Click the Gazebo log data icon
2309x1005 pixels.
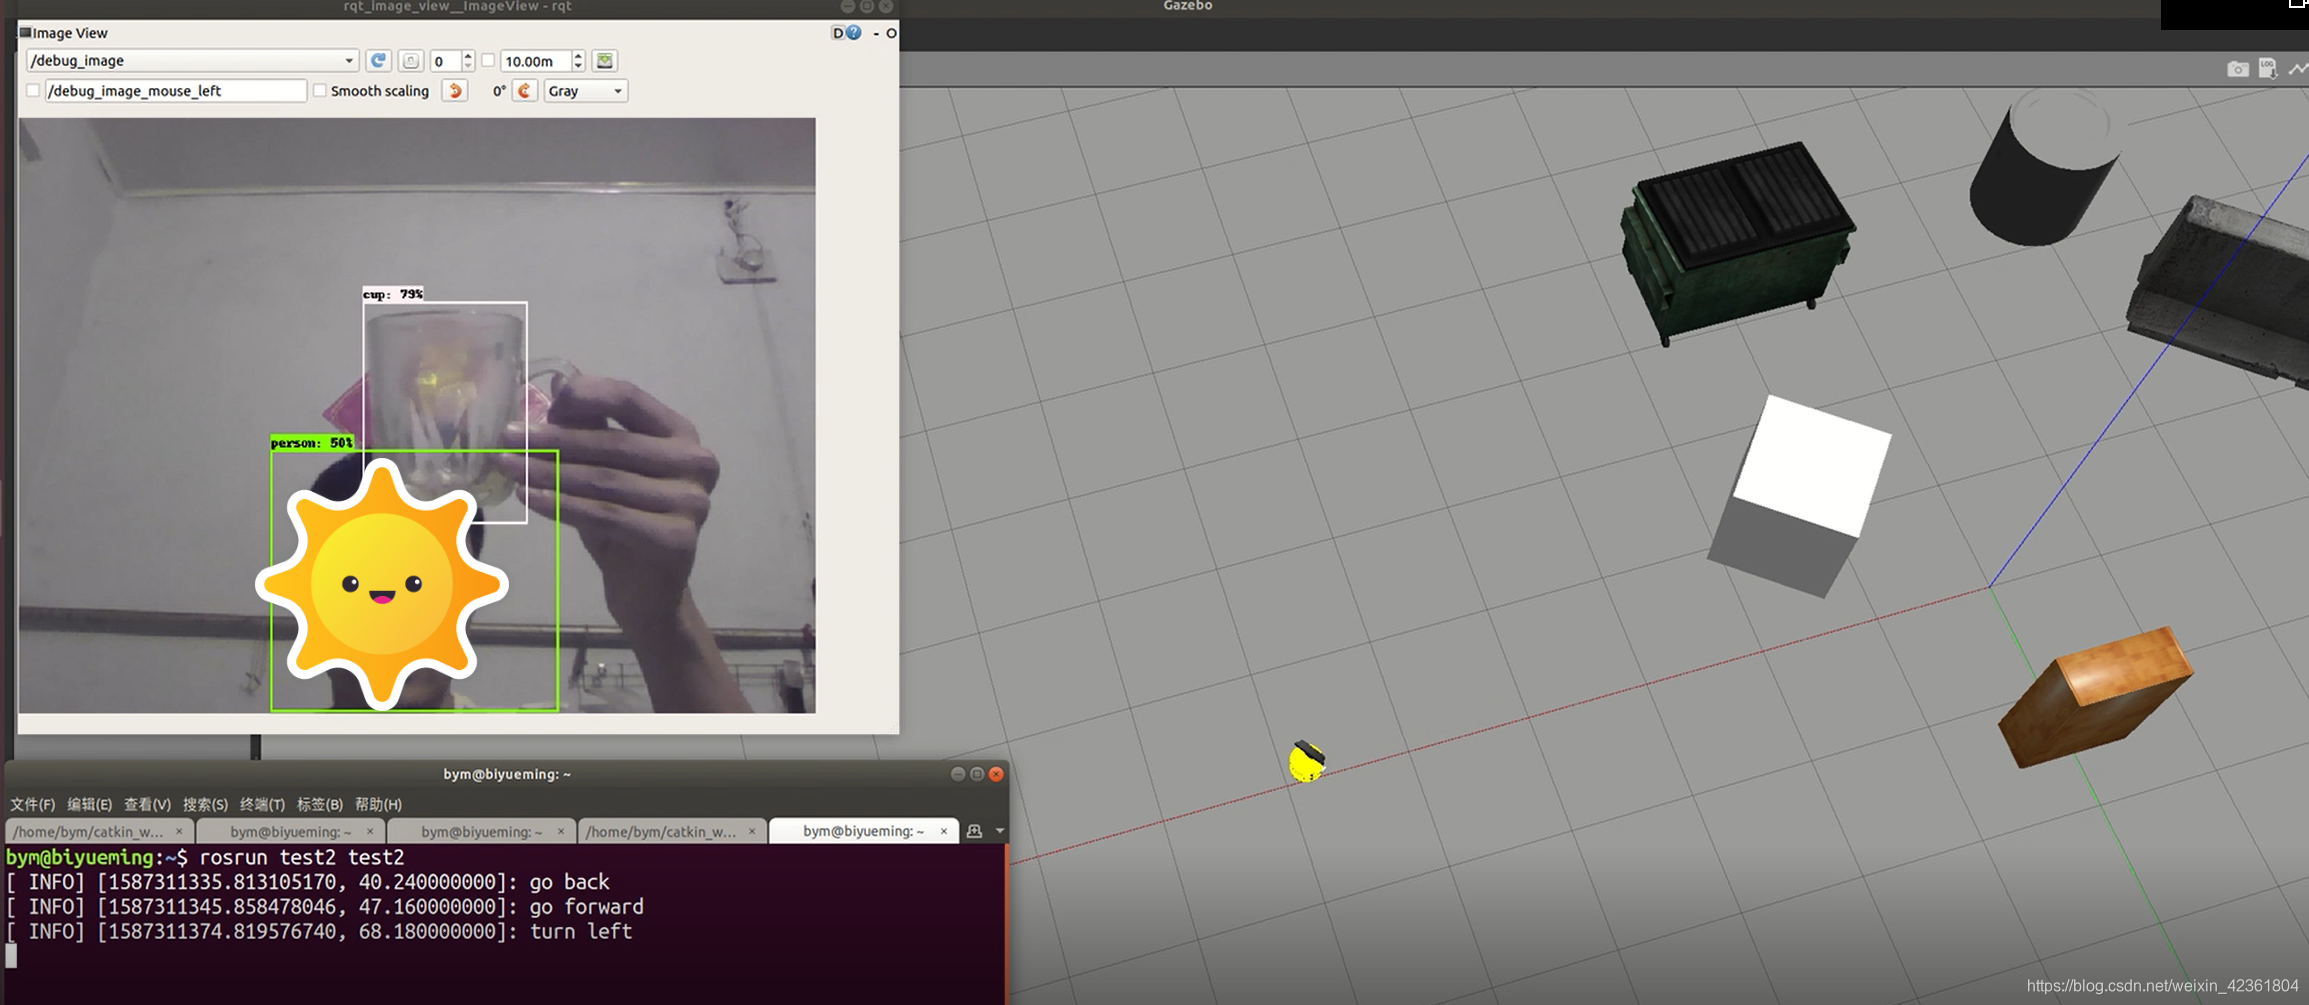pos(2268,69)
